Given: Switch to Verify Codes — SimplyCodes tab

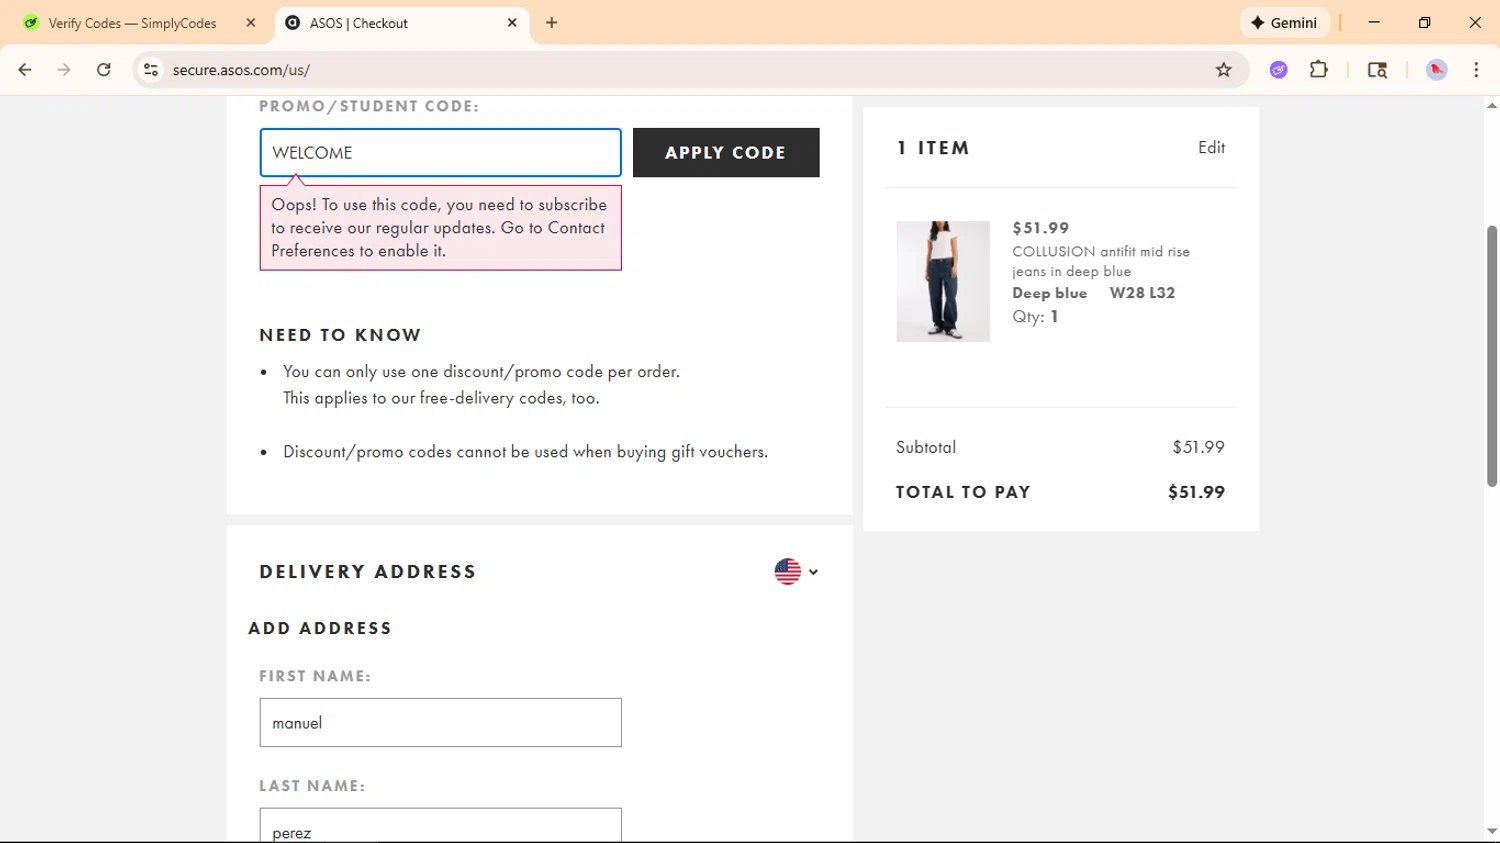Looking at the screenshot, I should coord(132,23).
